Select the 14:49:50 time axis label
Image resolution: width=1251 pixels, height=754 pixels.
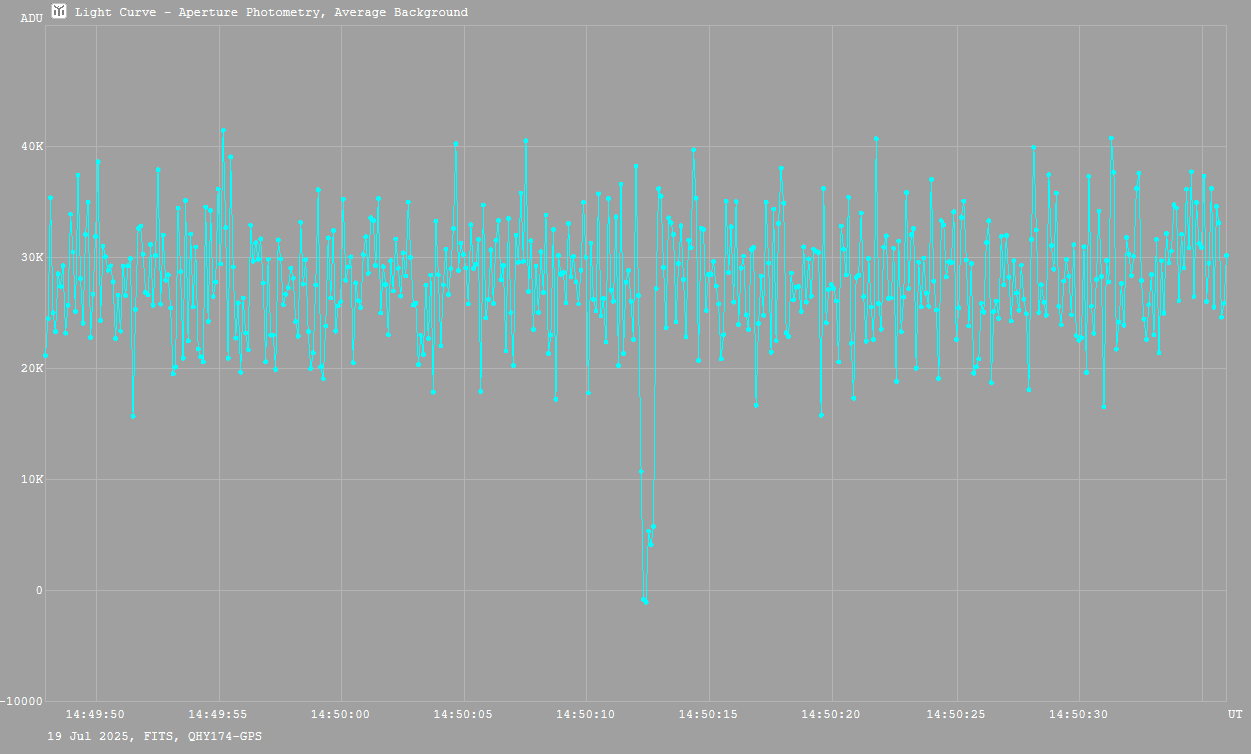click(x=95, y=714)
